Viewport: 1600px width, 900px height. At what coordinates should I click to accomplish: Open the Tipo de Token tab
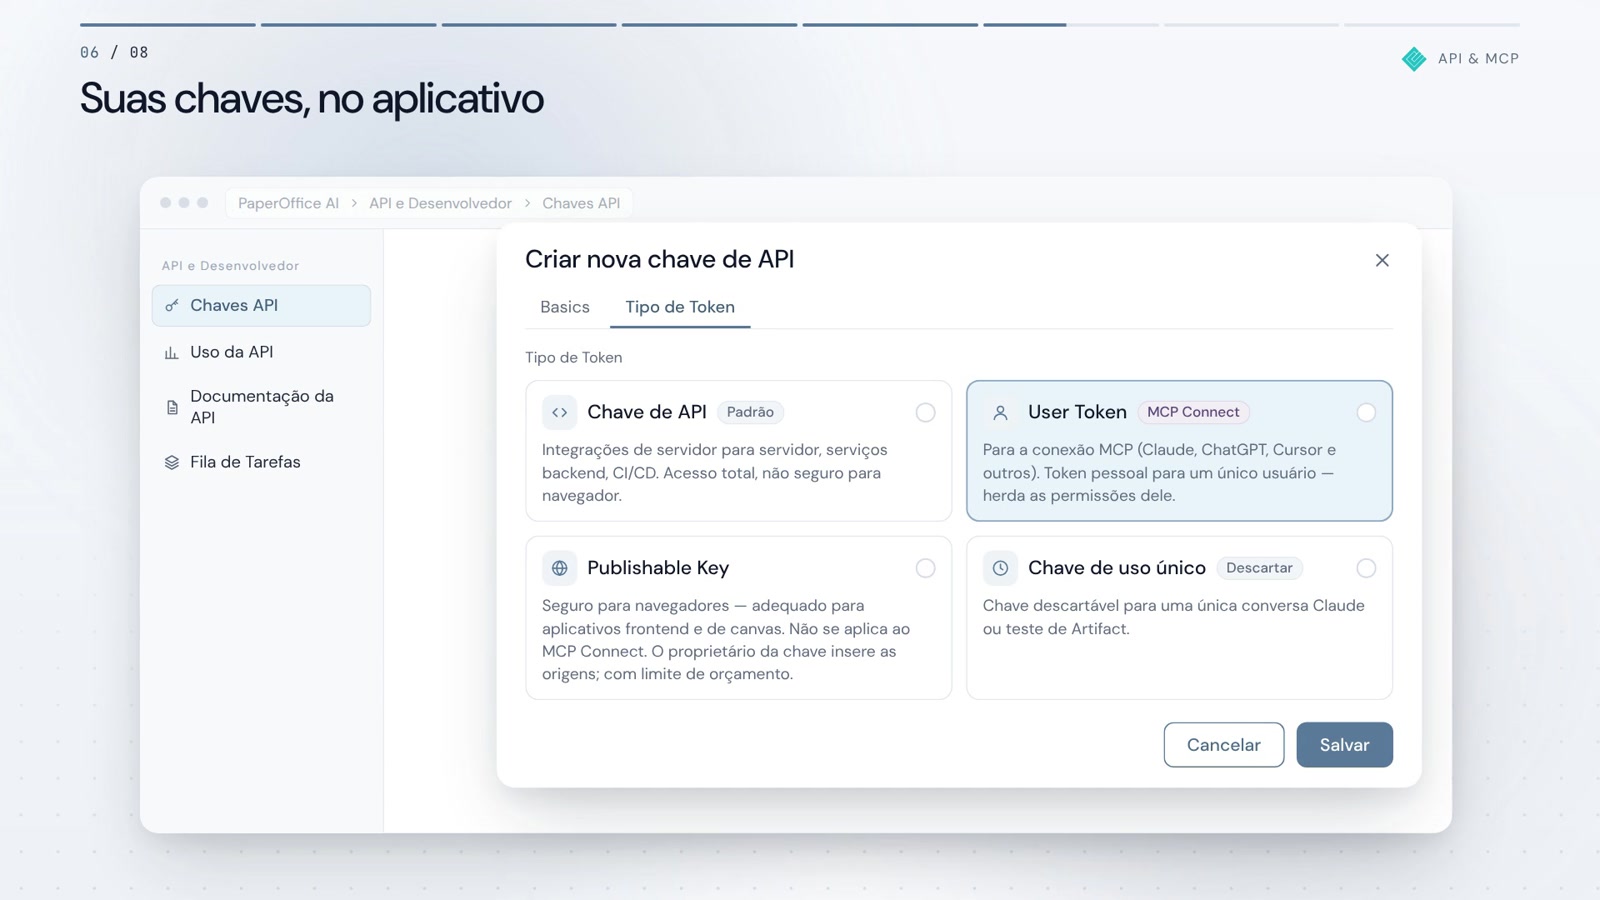[x=680, y=307]
